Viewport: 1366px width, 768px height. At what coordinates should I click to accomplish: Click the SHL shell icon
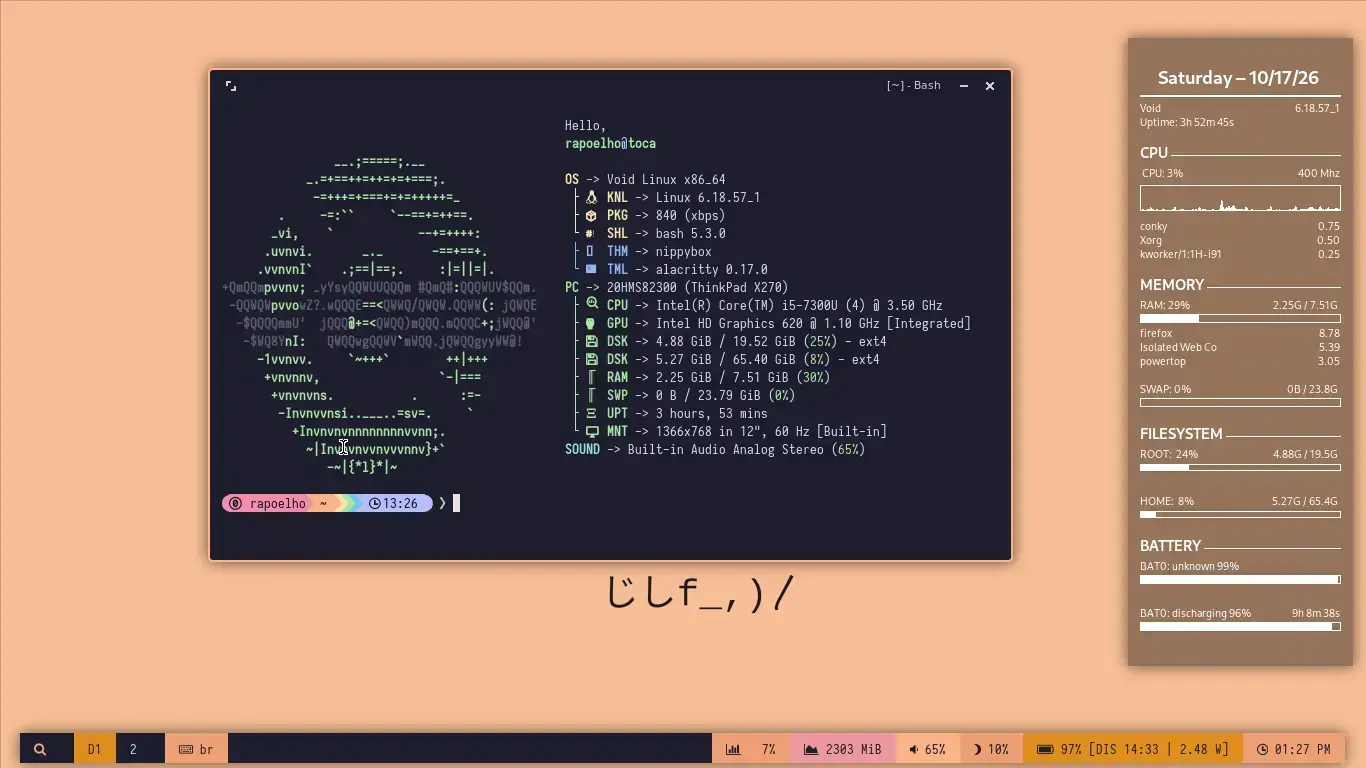tap(591, 233)
